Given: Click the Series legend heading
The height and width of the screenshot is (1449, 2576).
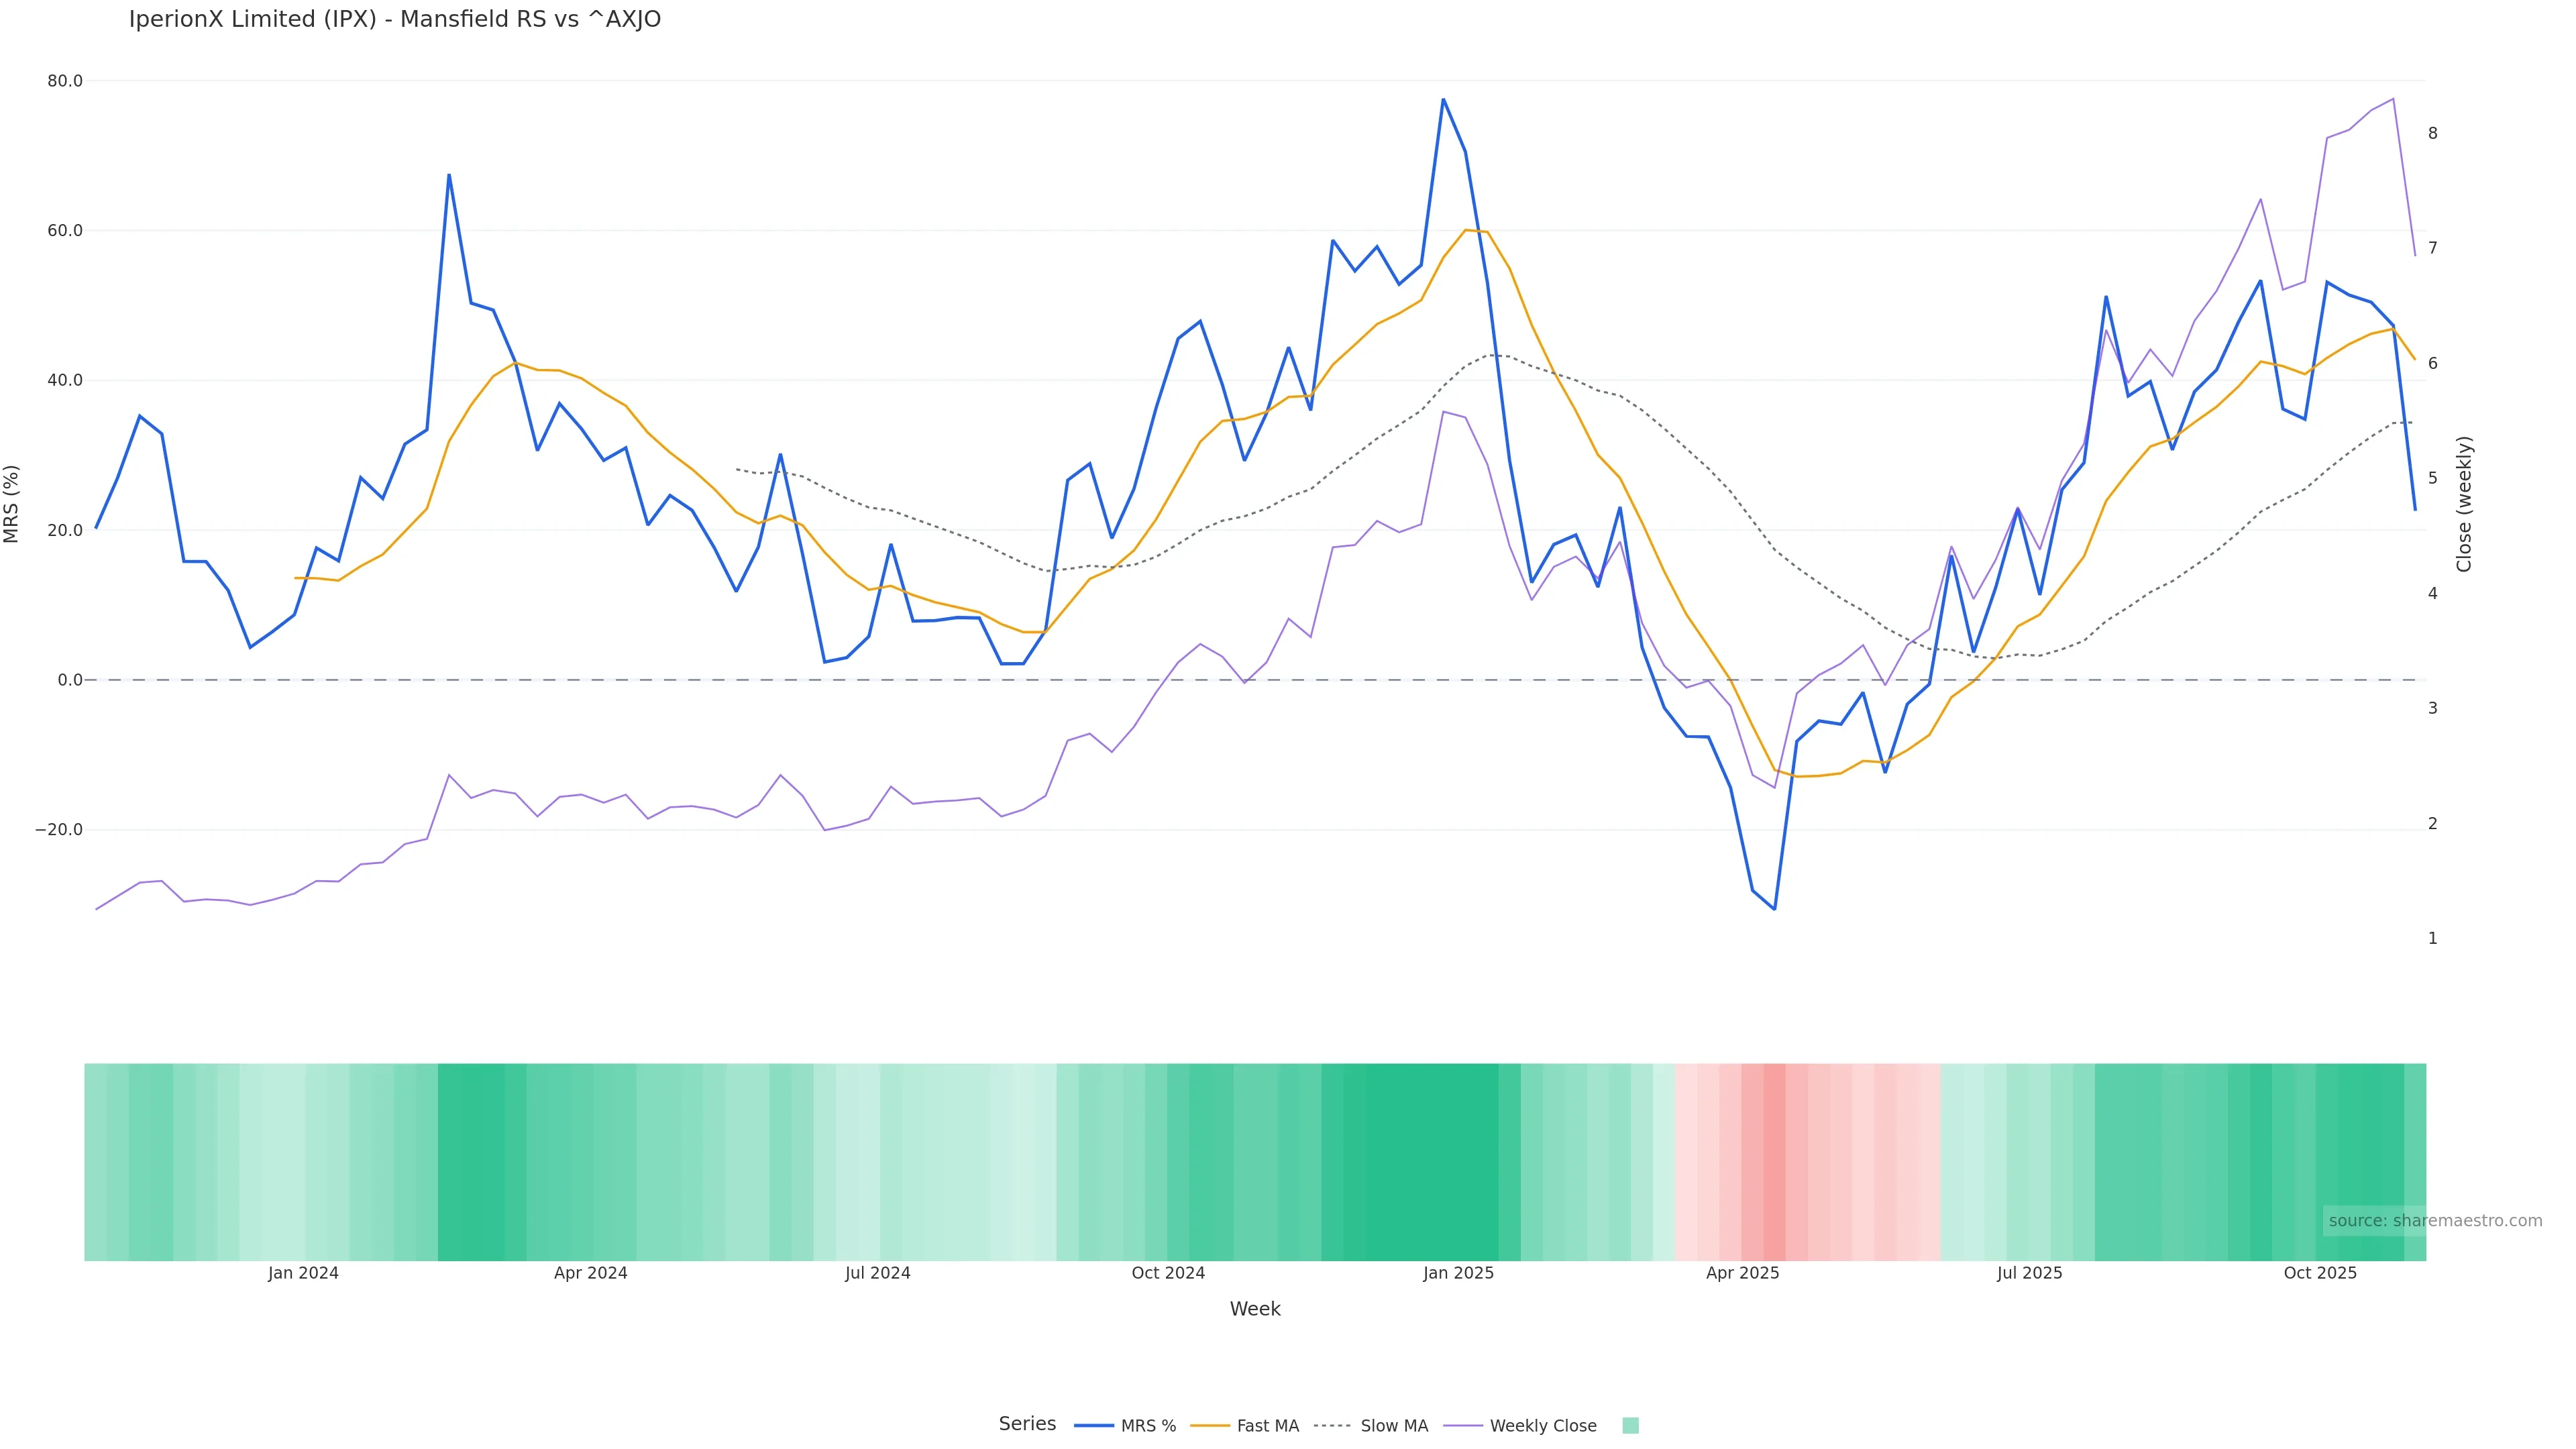Looking at the screenshot, I should pyautogui.click(x=1027, y=1423).
